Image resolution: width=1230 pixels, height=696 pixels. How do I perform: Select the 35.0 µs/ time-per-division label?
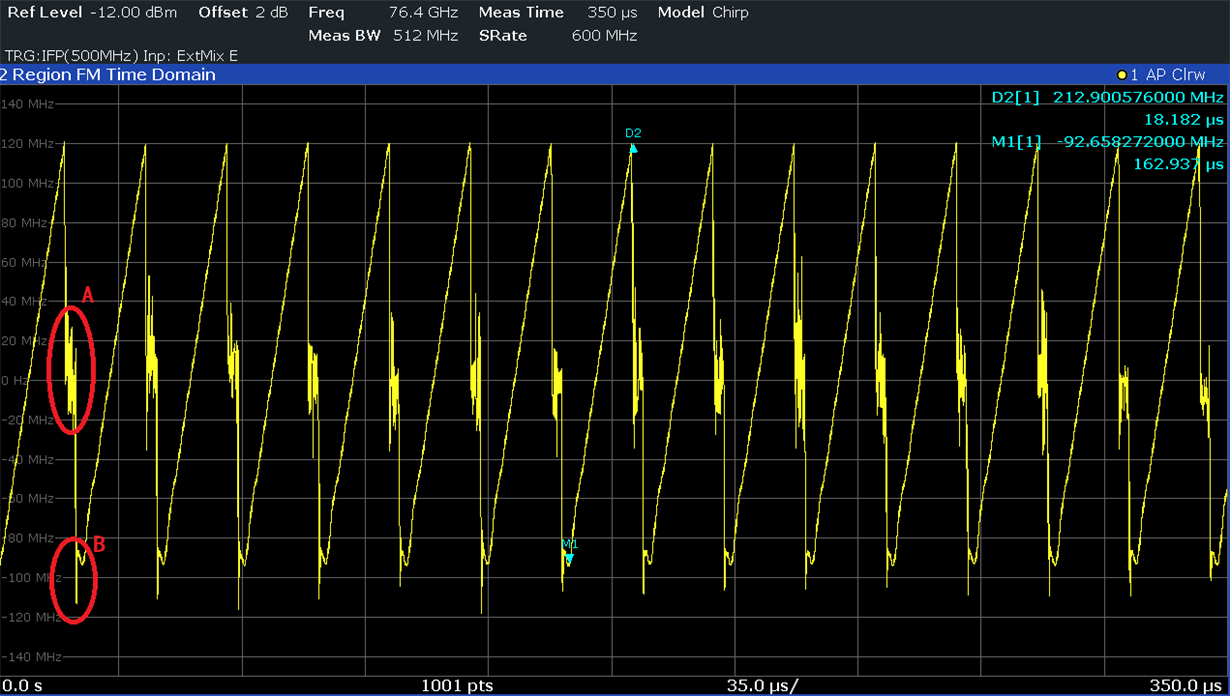point(765,686)
